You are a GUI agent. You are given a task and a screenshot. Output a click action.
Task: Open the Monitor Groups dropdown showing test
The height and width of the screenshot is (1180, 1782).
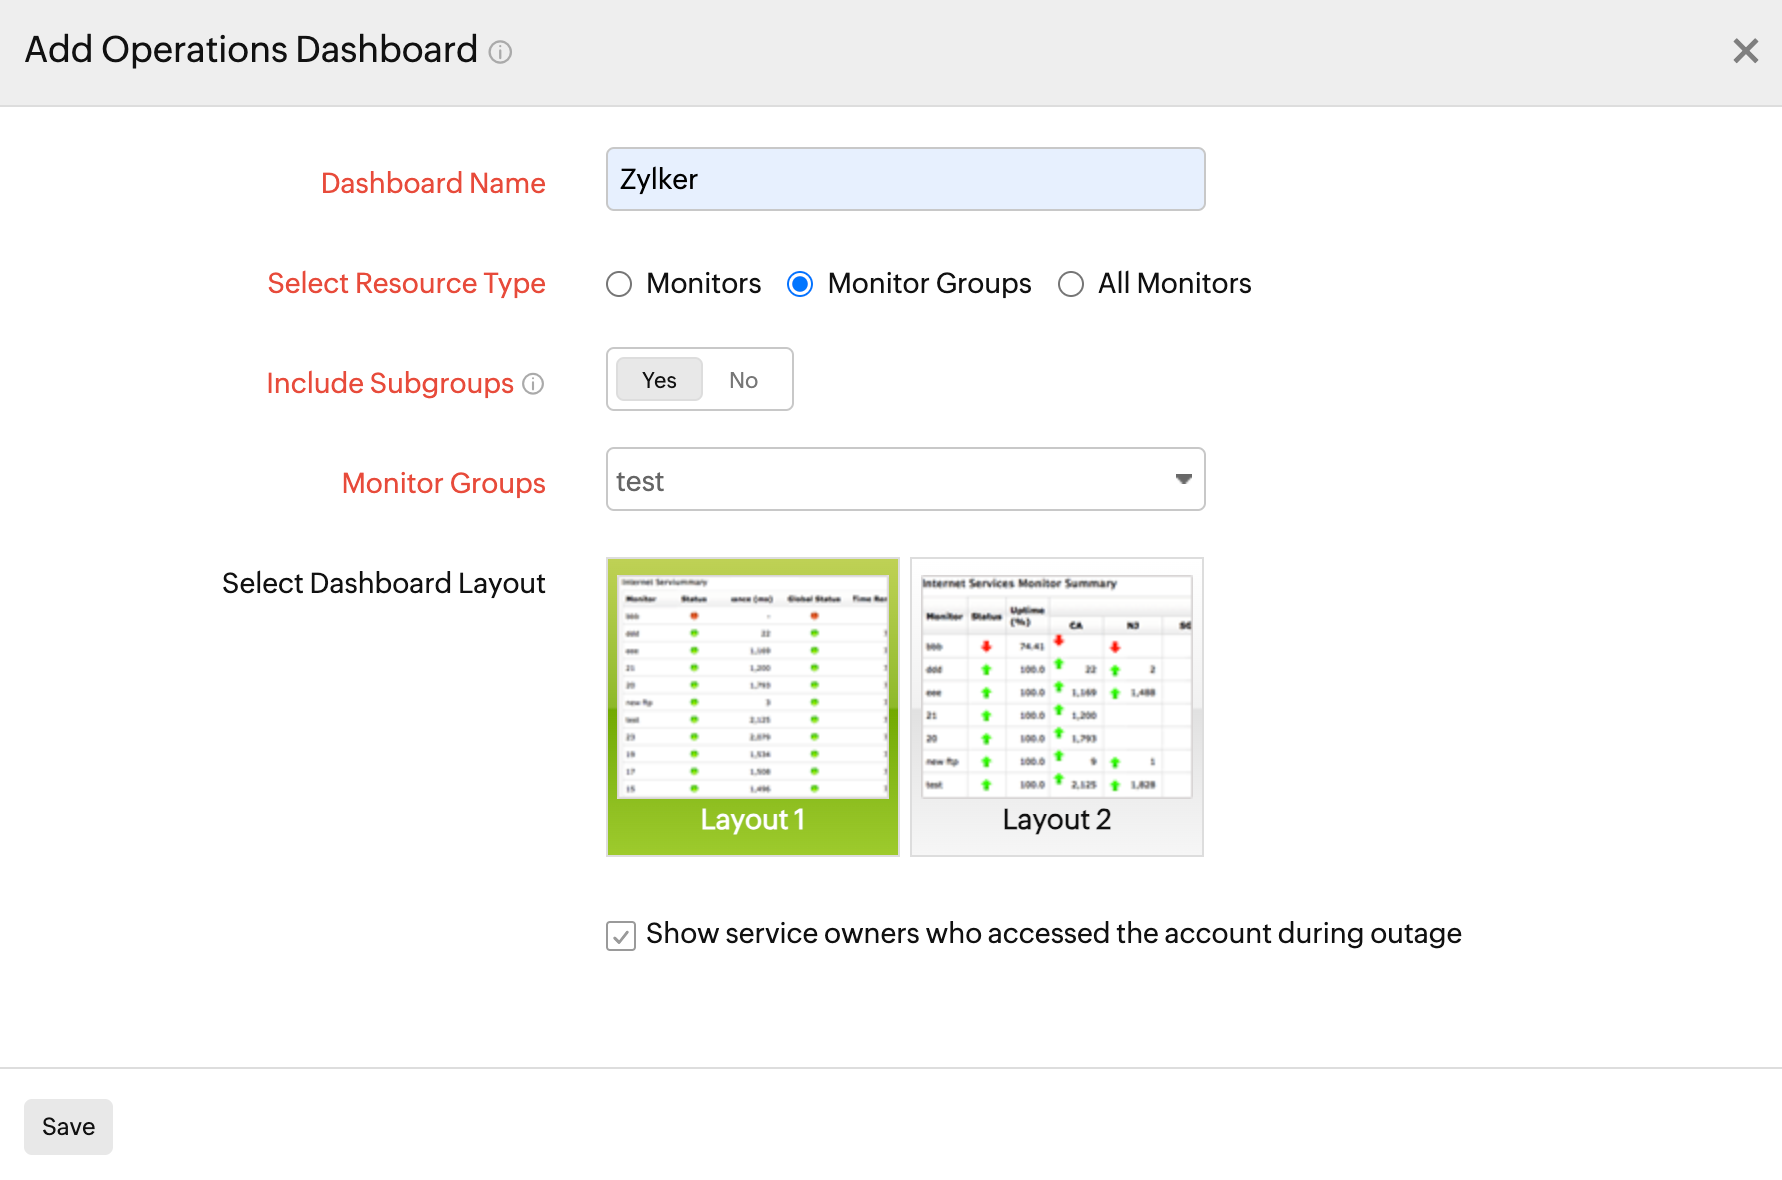pos(890,480)
